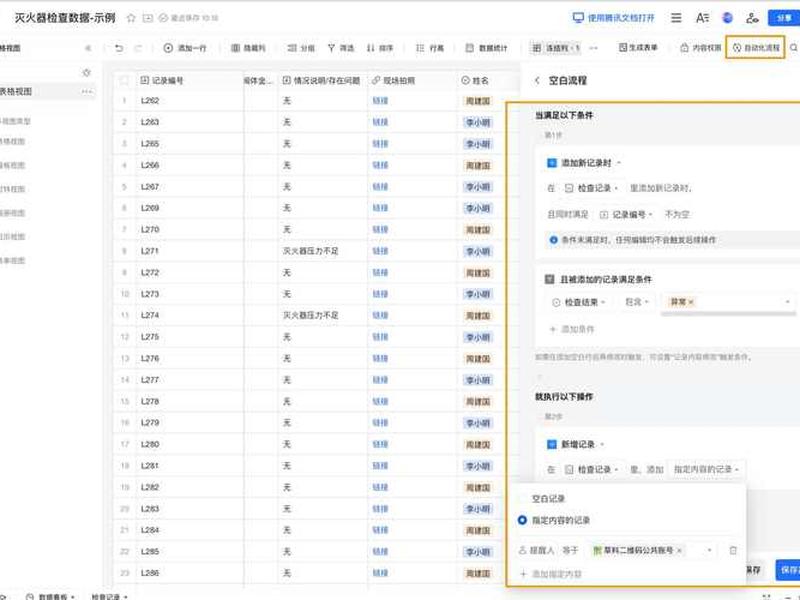Open the 添加新记录时 trigger dropdown
Viewport: 800px width, 600px height.
tap(584, 163)
